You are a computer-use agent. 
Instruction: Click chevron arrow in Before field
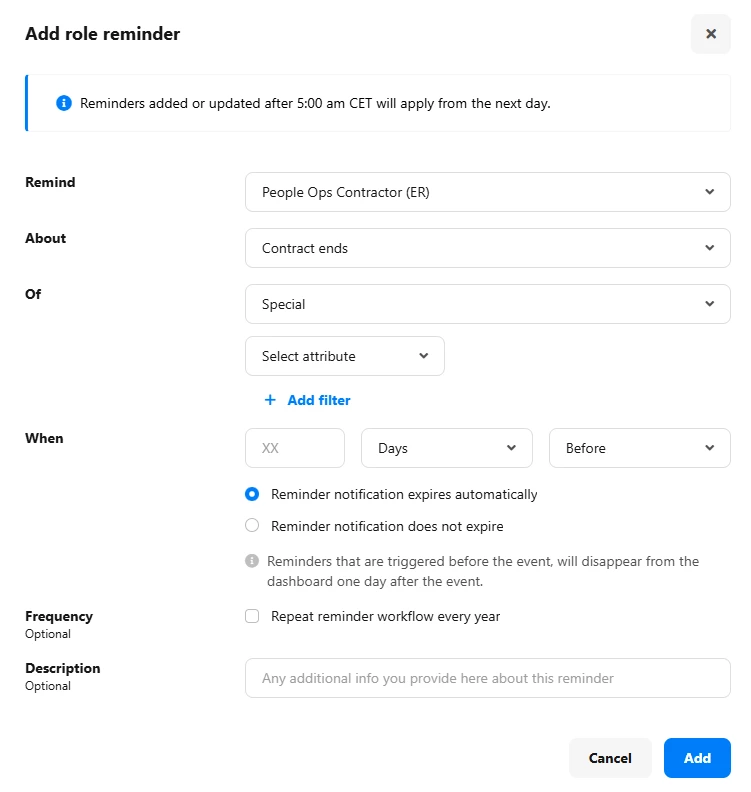pyautogui.click(x=710, y=448)
